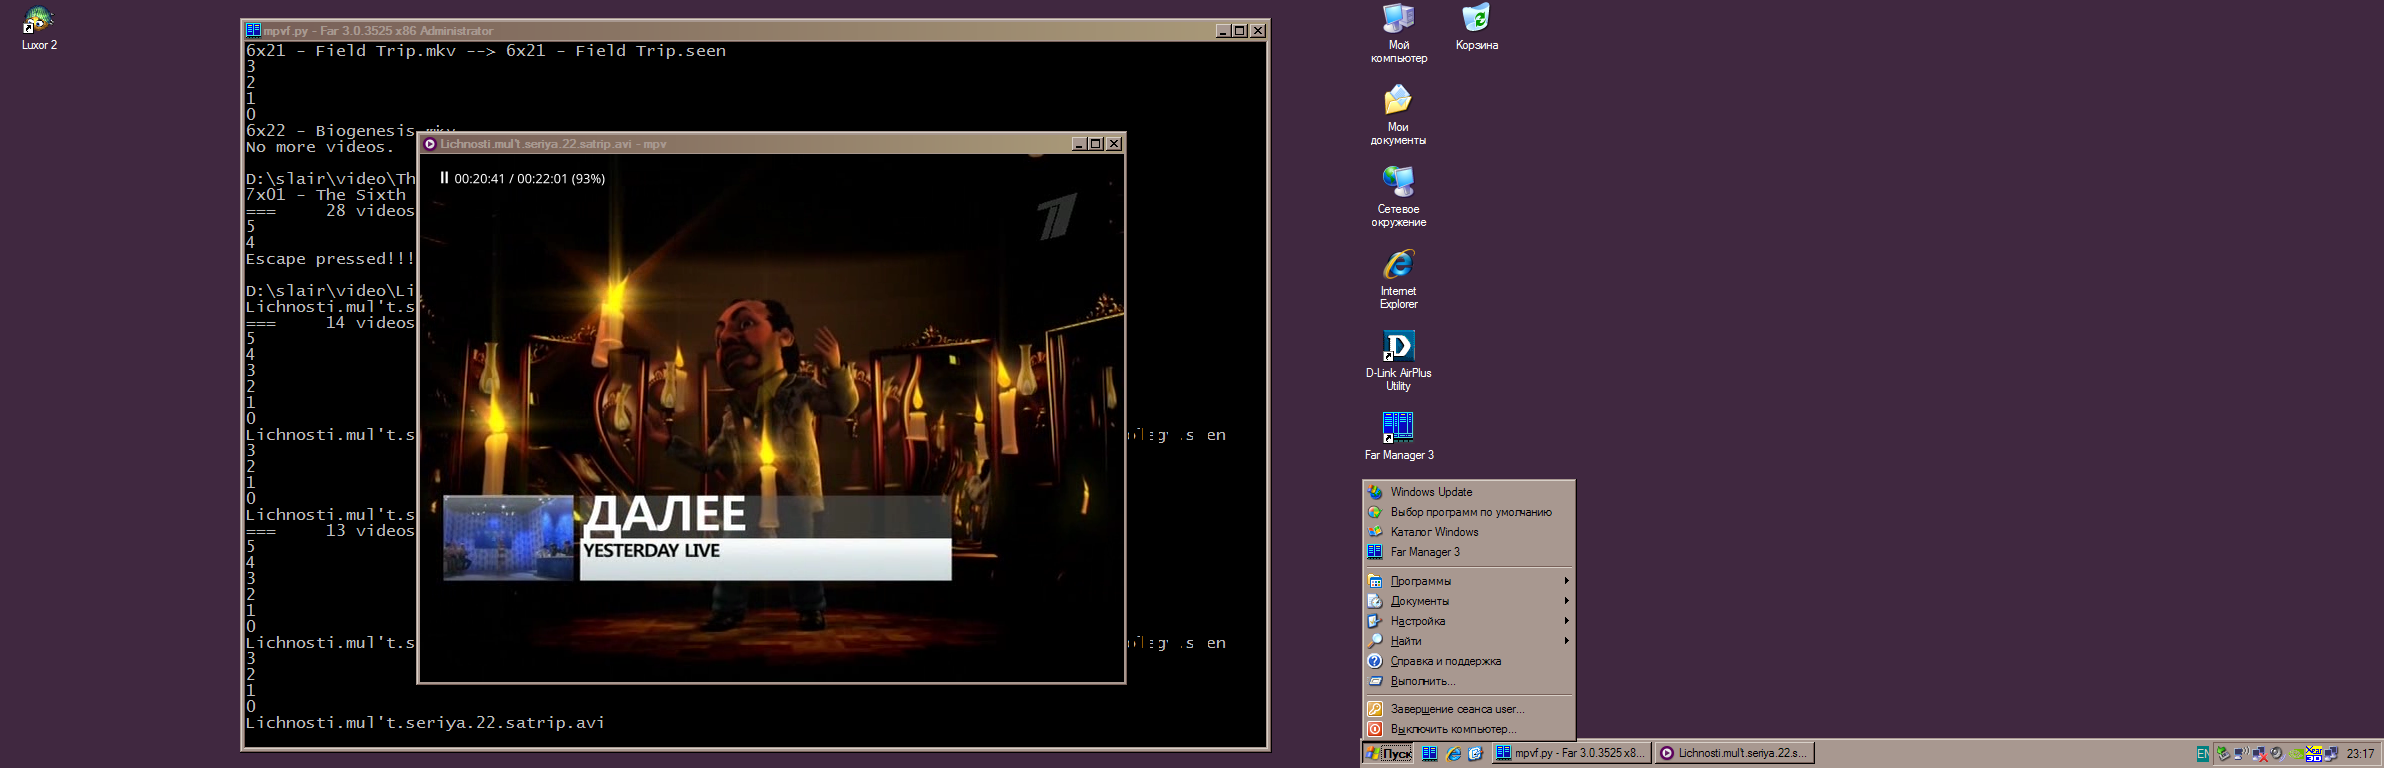Select Выключить компьютер... in start menu

point(1468,729)
